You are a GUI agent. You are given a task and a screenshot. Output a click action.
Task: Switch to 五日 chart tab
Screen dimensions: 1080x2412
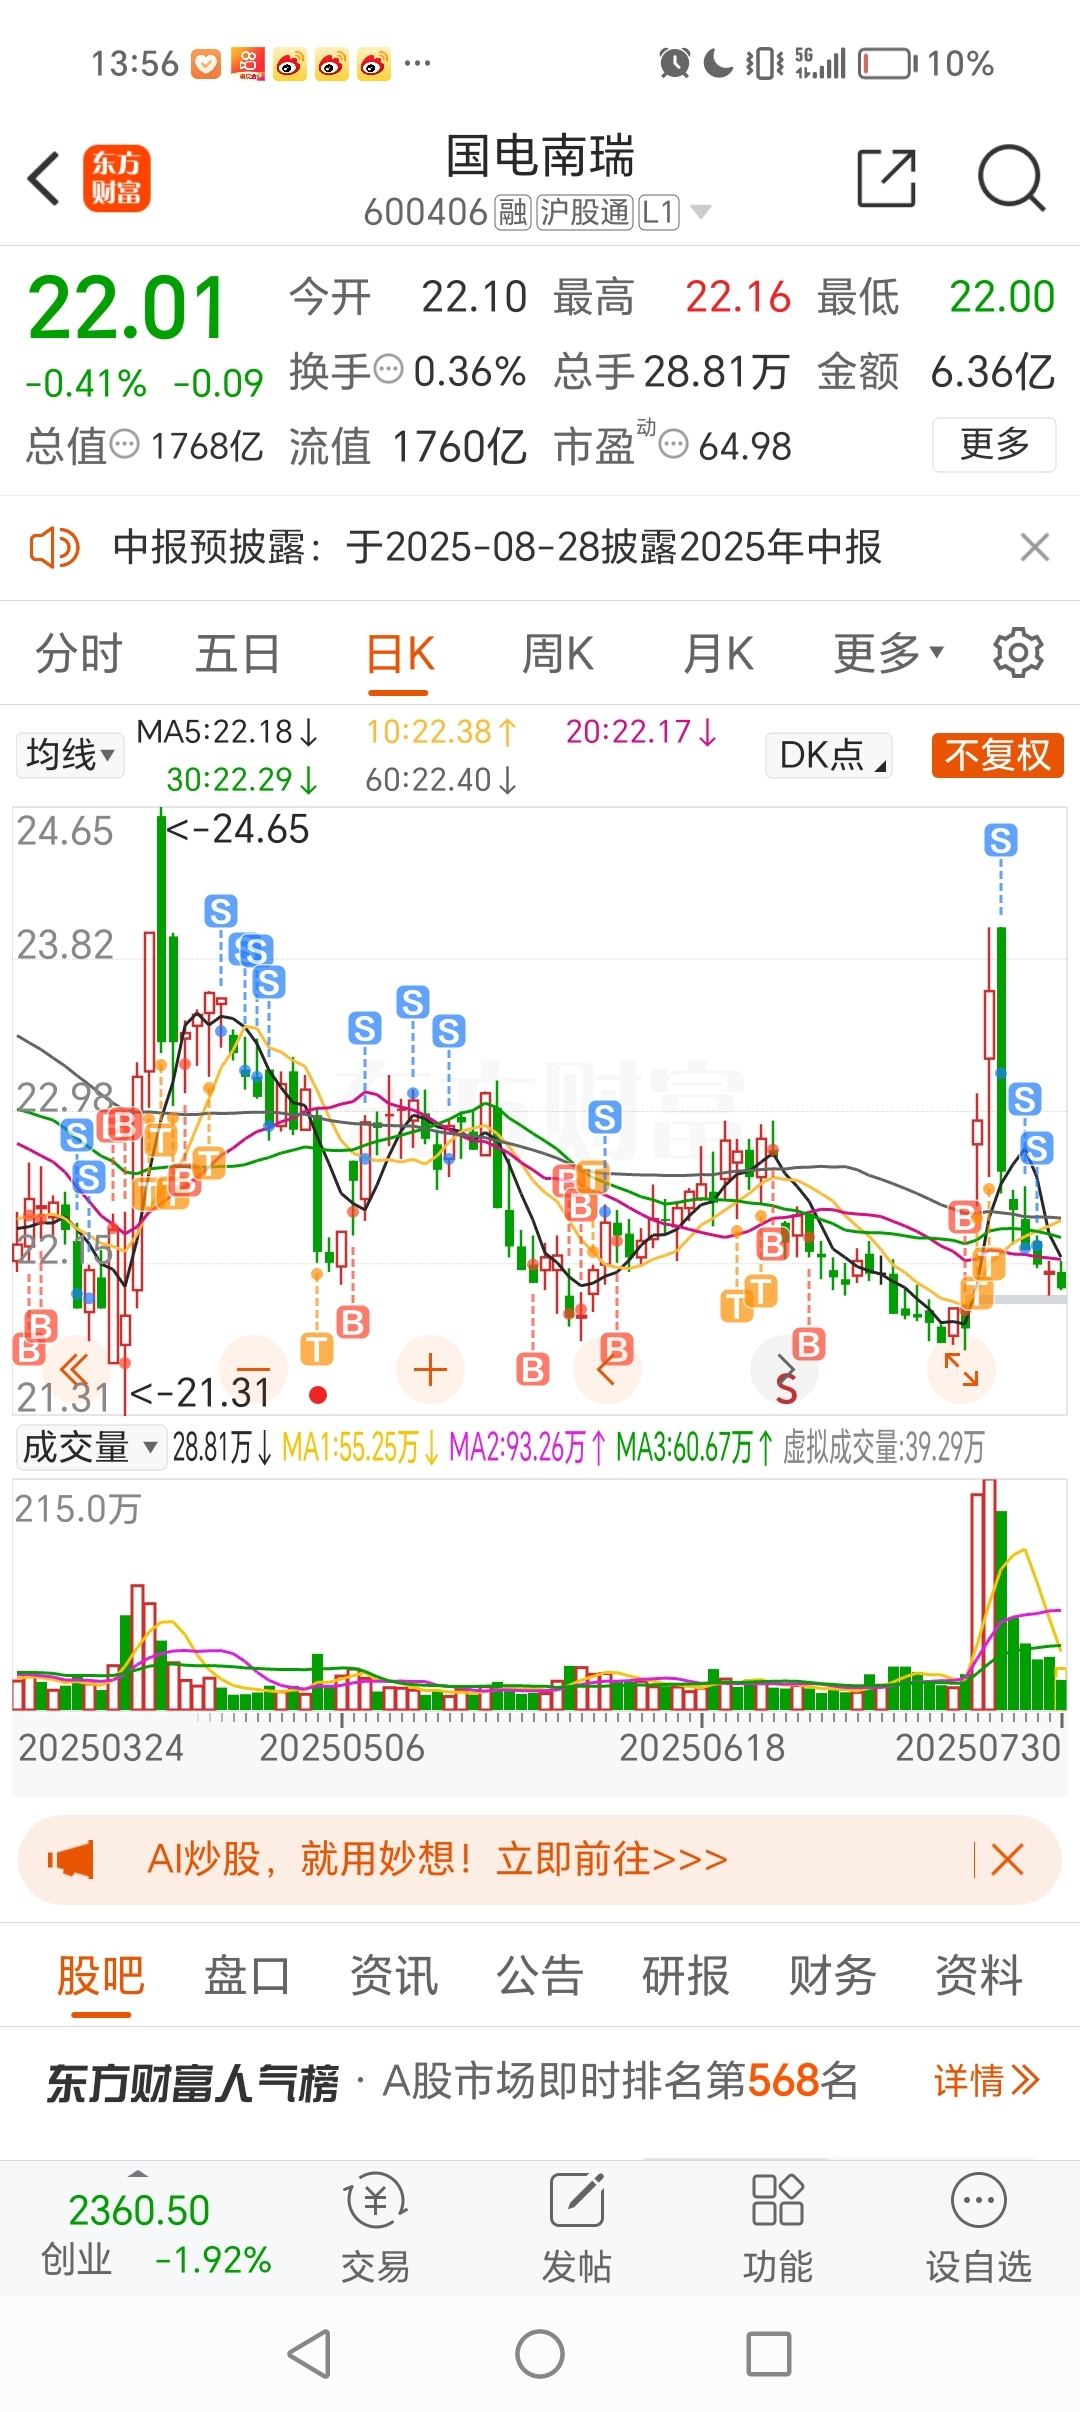pos(238,654)
